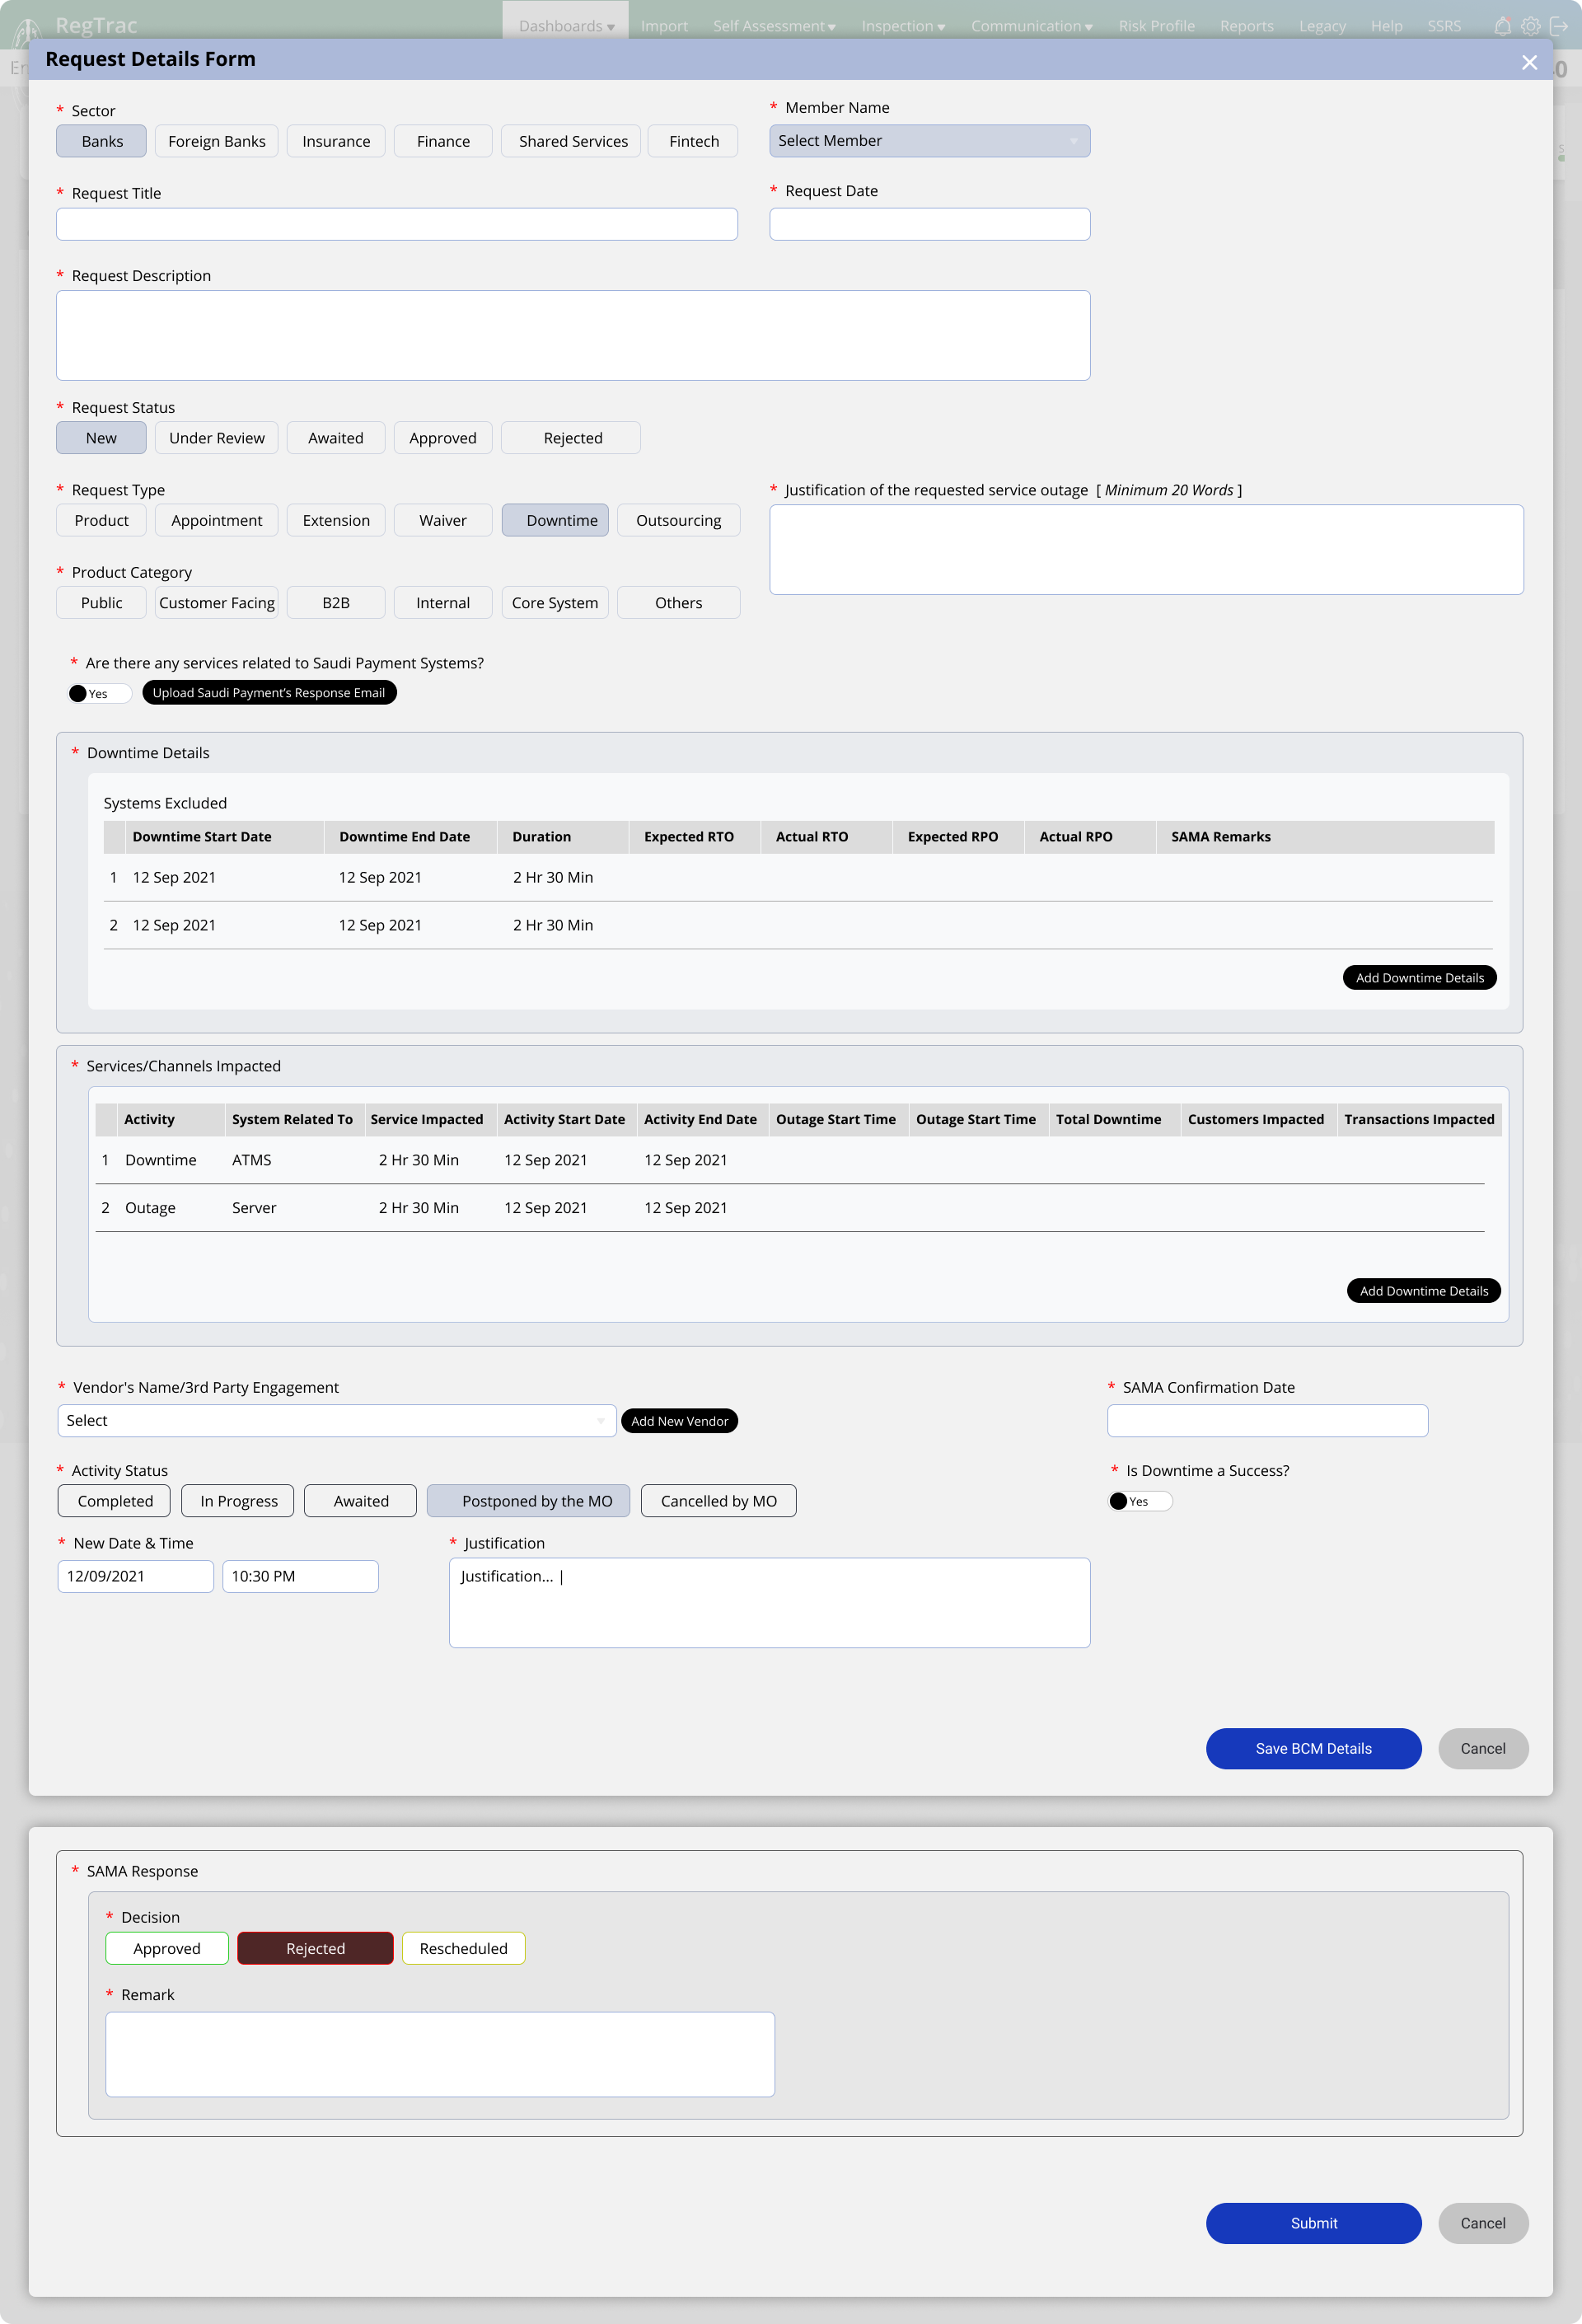Open the Self Assessment dropdown menu

pyautogui.click(x=774, y=26)
